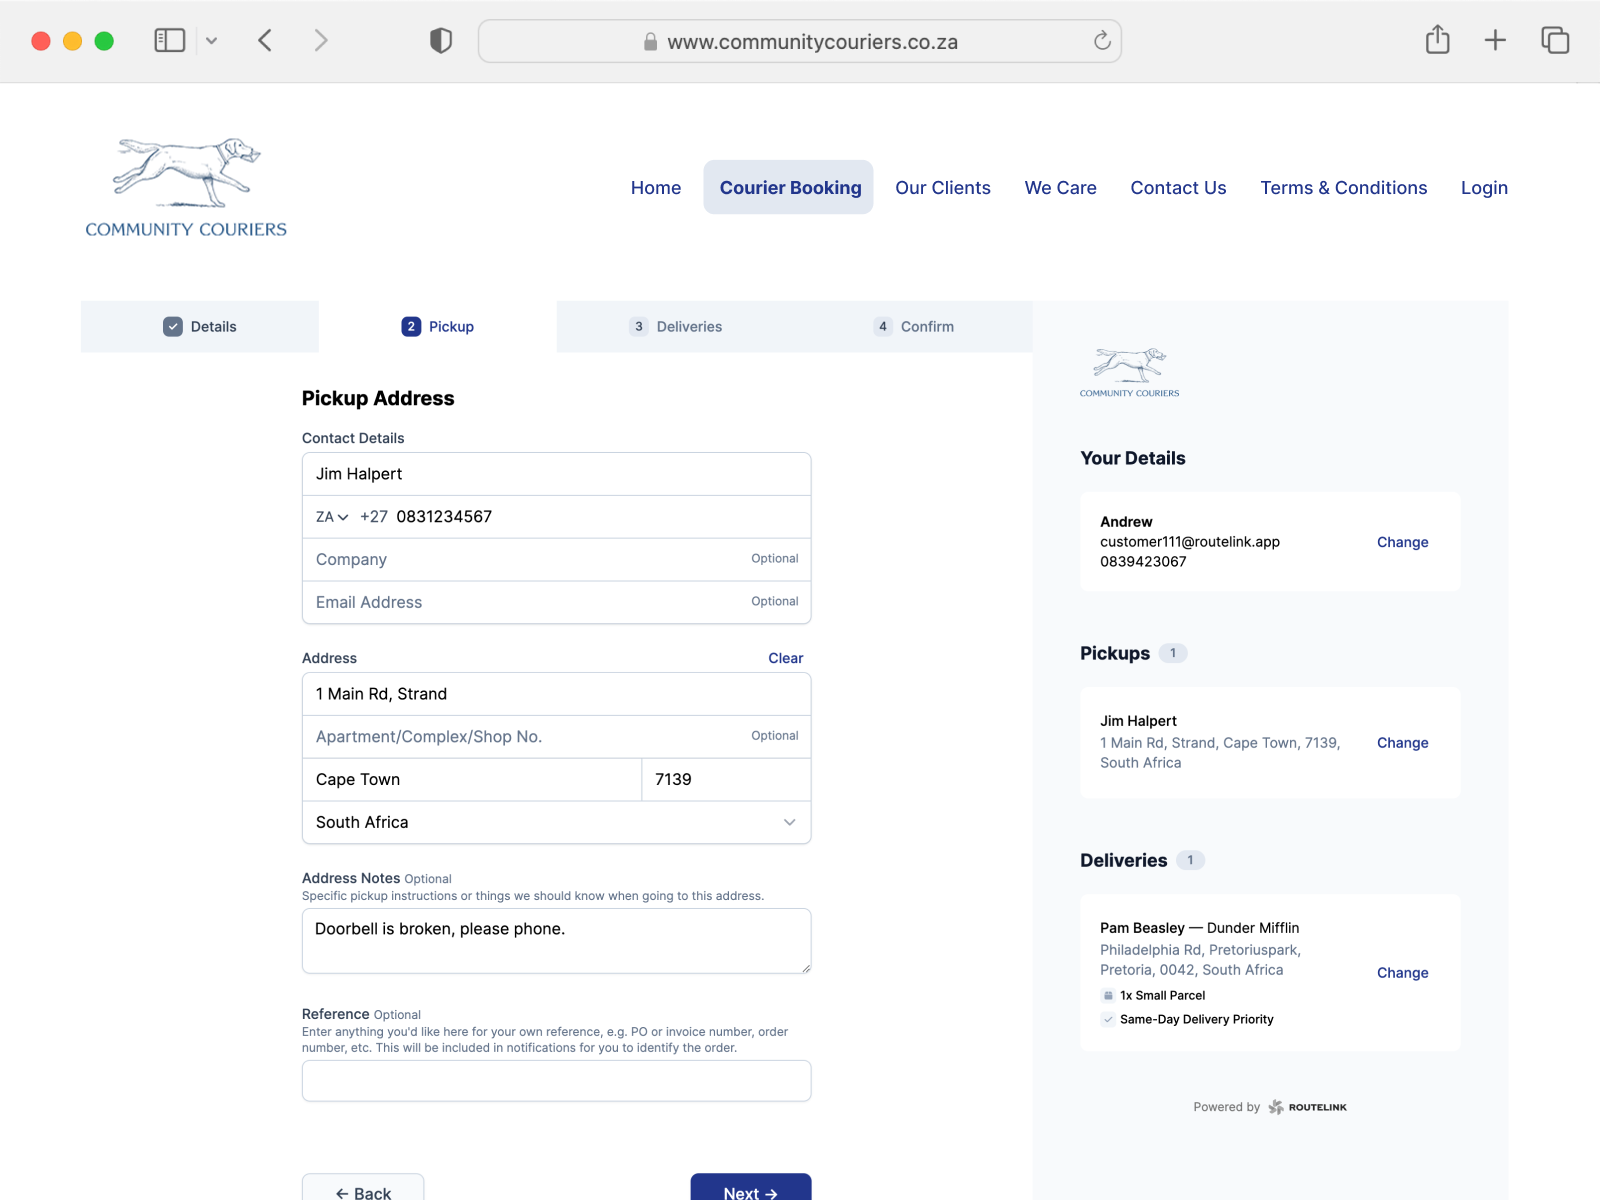Open the chevron menu beside the sidebar icon
The width and height of the screenshot is (1600, 1200).
pos(211,40)
